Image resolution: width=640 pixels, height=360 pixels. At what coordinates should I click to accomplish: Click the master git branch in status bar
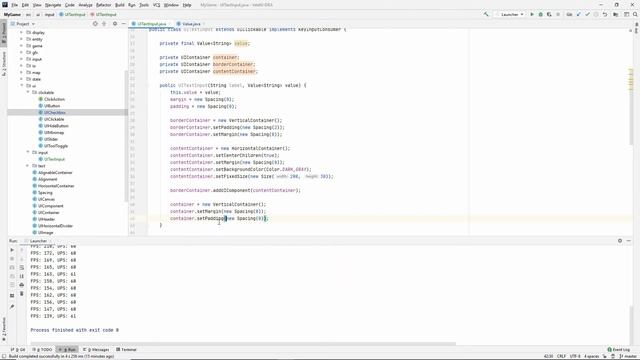(x=628, y=356)
